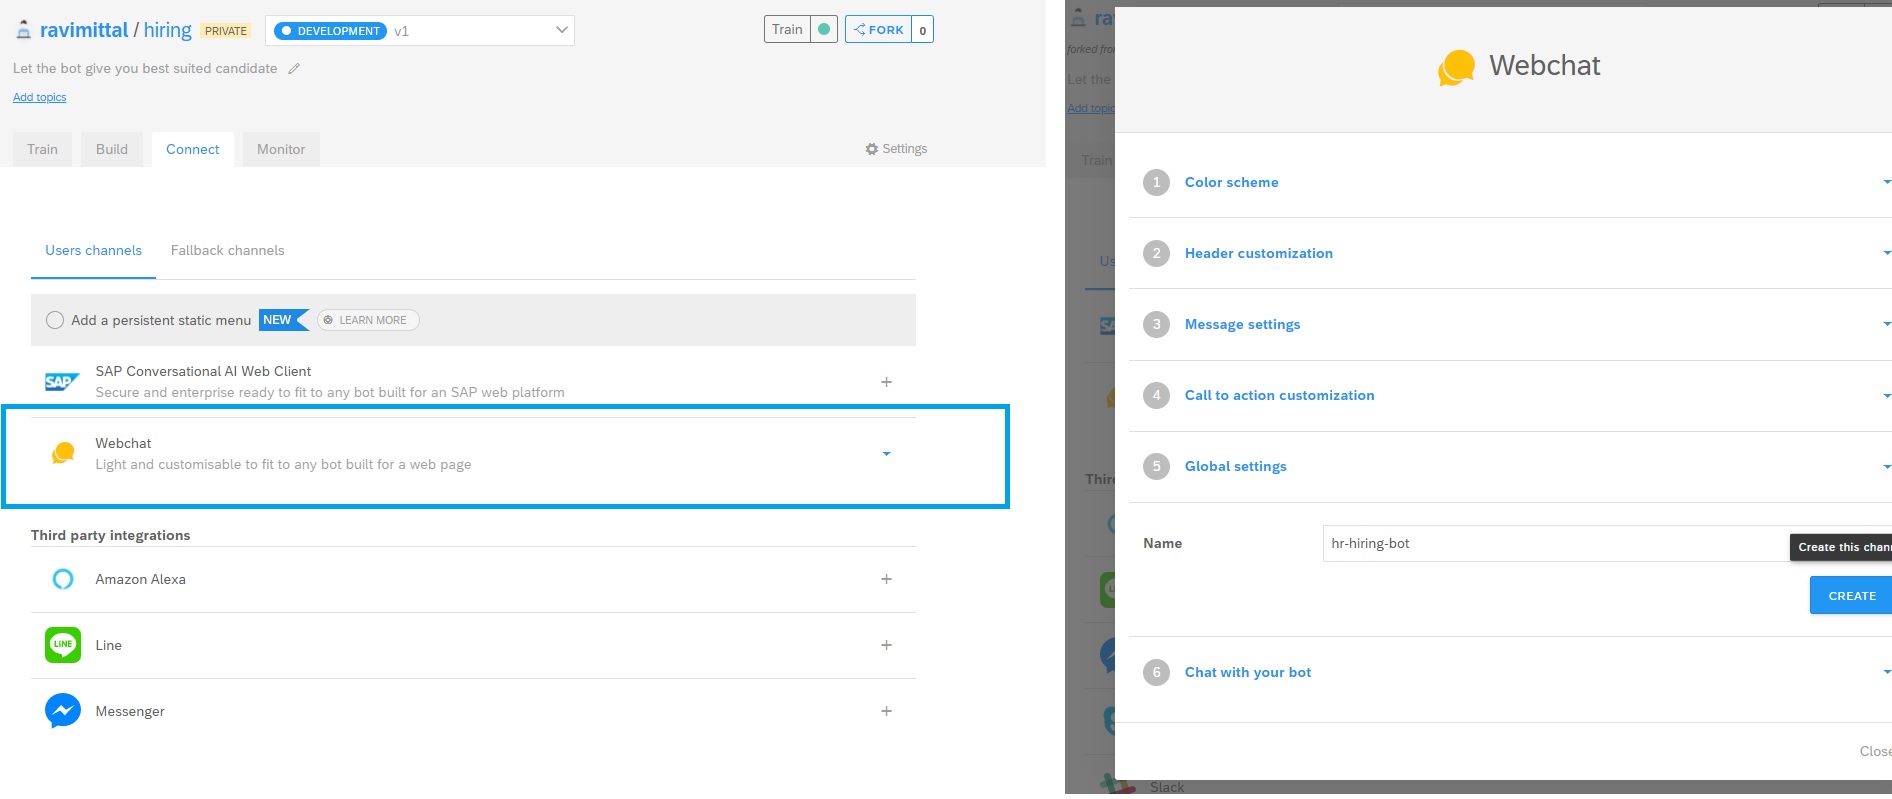Expand Amazon Alexa with its plus icon

(886, 579)
